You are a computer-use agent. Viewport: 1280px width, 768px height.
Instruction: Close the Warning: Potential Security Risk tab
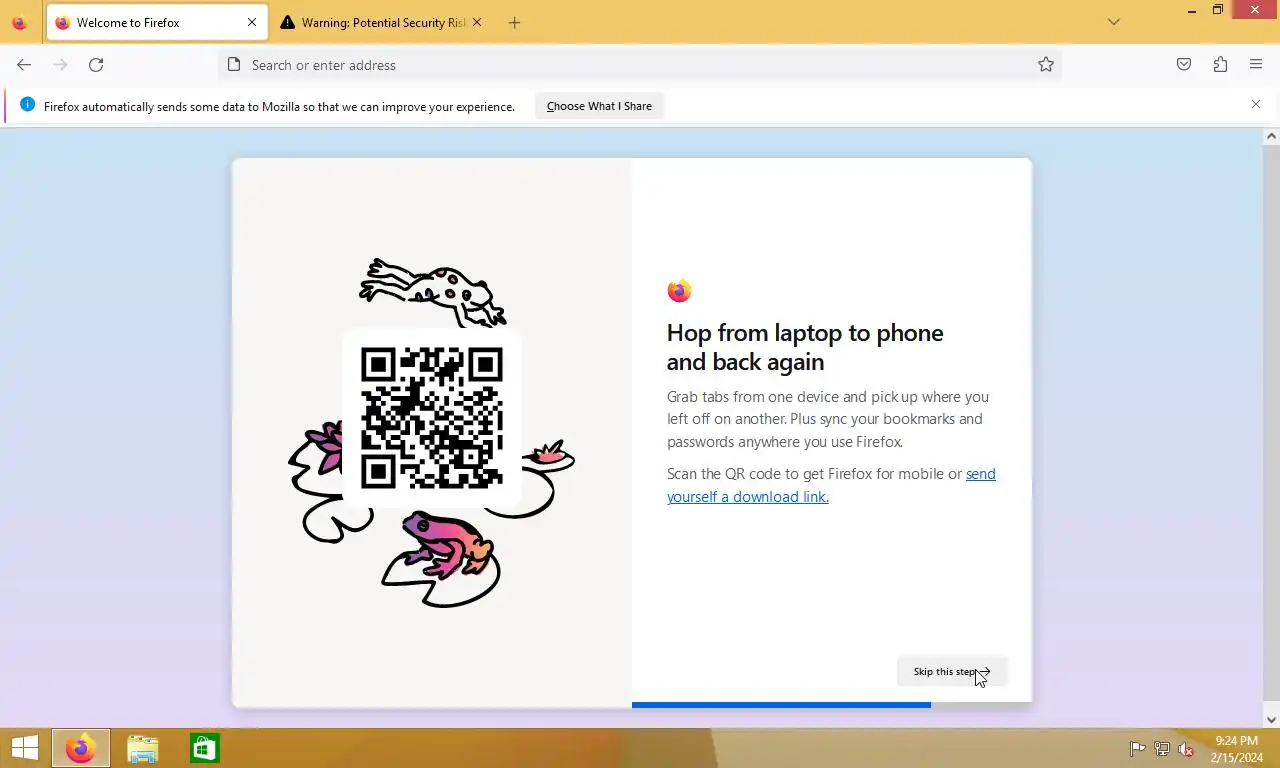(x=476, y=22)
